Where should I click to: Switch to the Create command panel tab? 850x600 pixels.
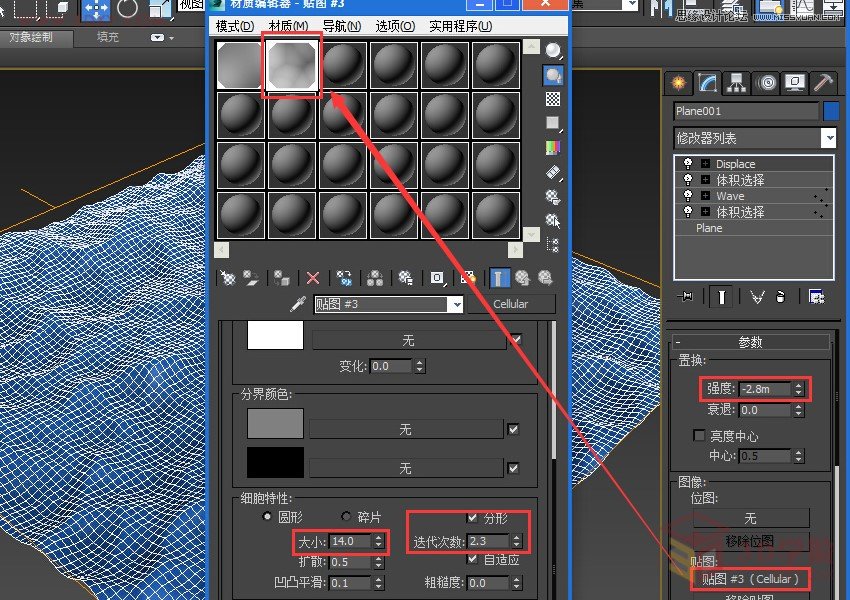(678, 83)
